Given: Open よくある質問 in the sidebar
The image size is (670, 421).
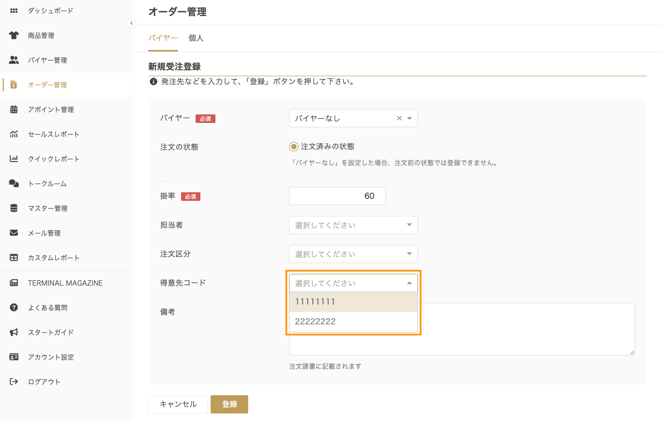Looking at the screenshot, I should [x=47, y=308].
